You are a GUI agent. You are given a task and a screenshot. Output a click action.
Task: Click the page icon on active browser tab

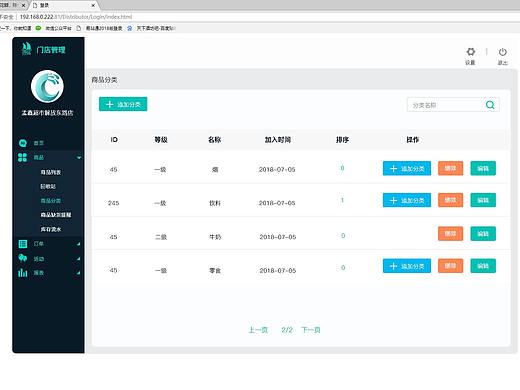coord(35,5)
